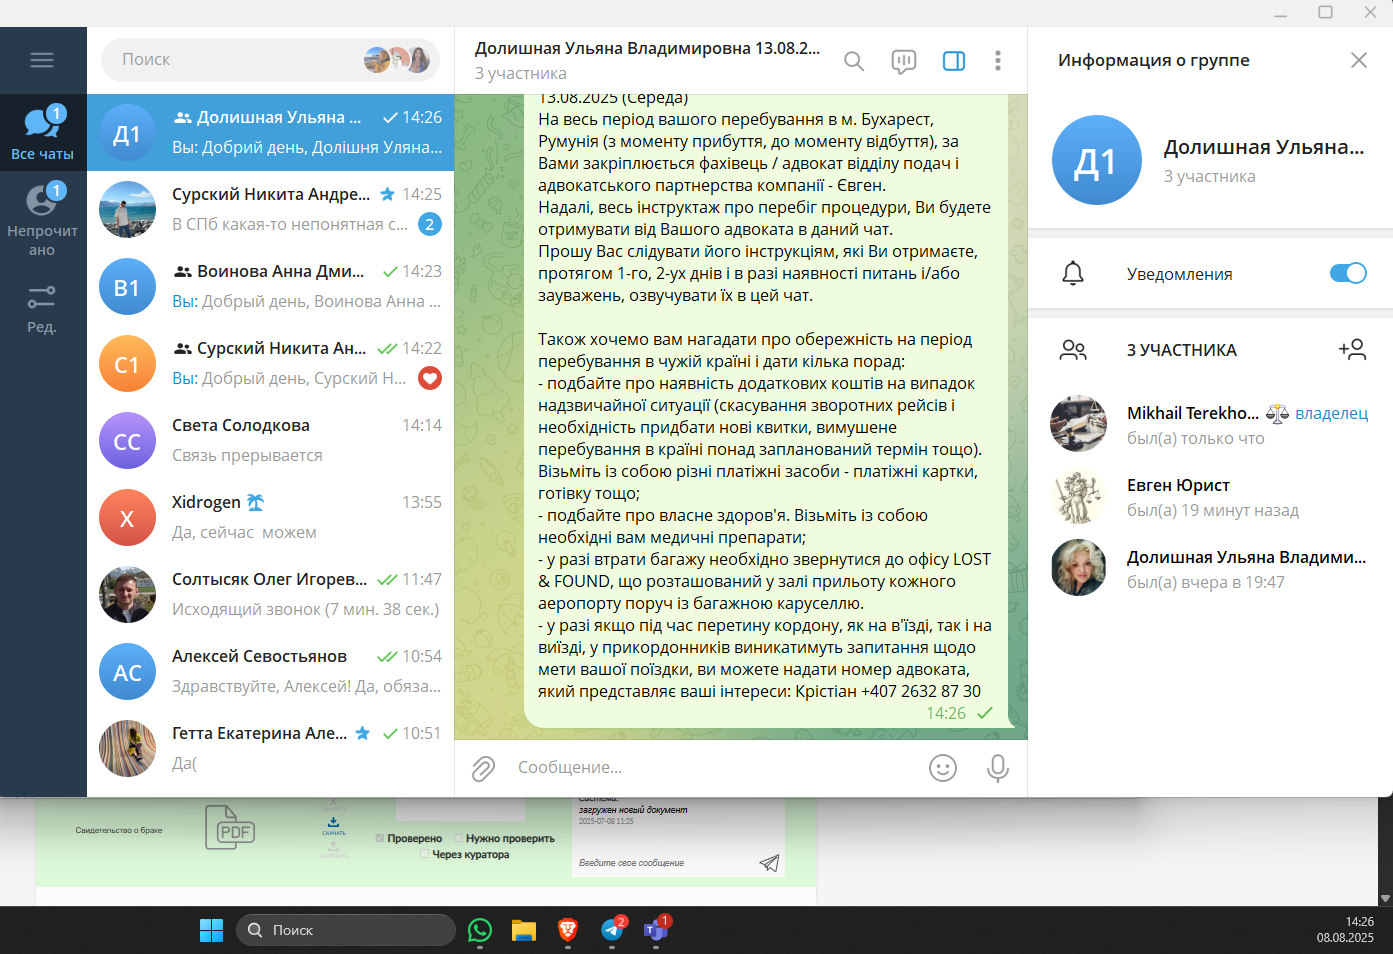Open the PDF icon in background window

230,829
